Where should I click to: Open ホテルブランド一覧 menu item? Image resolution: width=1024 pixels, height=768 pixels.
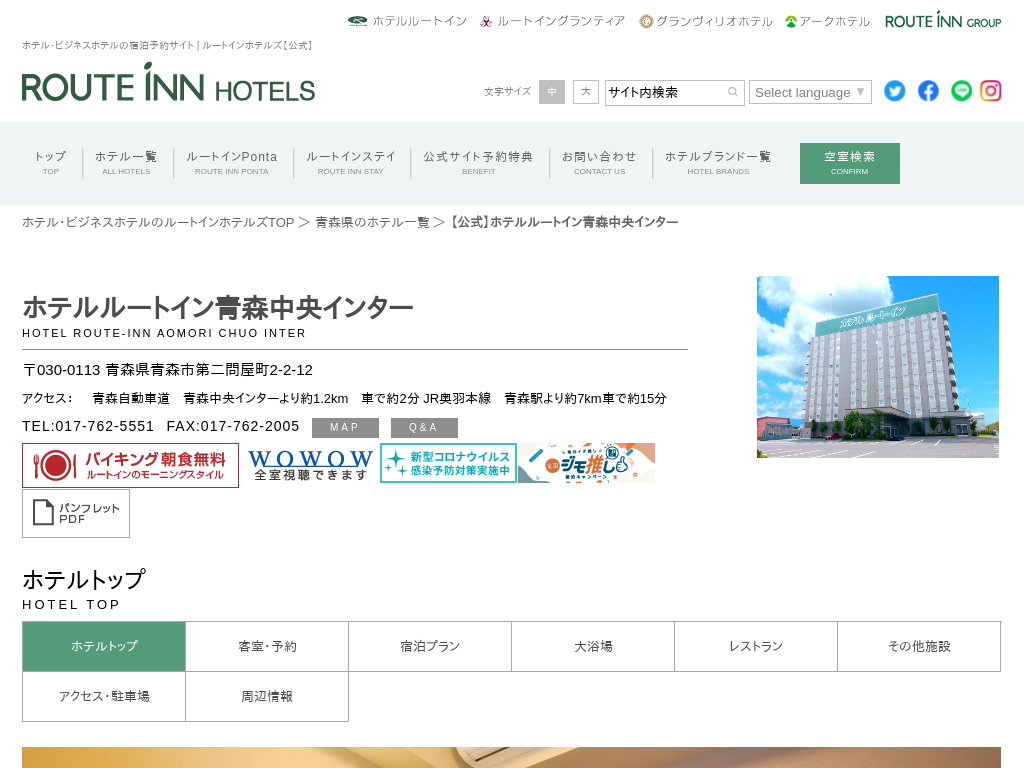[x=718, y=163]
